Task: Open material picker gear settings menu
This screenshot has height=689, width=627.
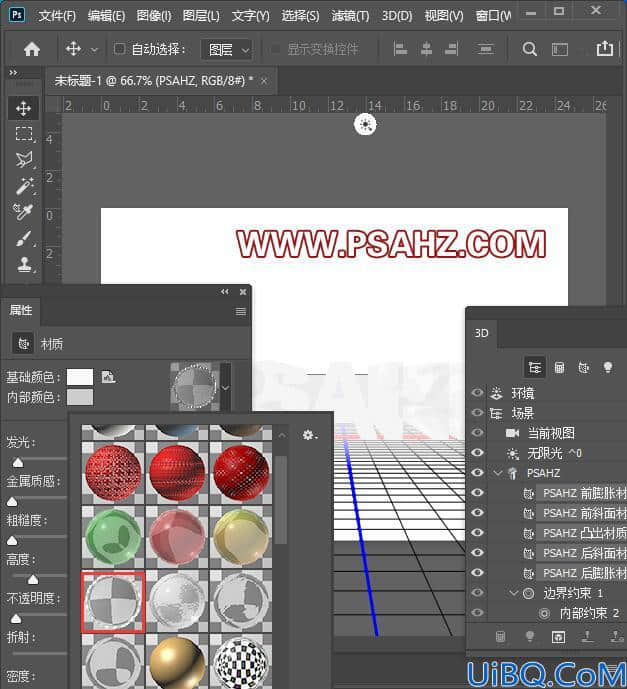Action: [x=310, y=435]
